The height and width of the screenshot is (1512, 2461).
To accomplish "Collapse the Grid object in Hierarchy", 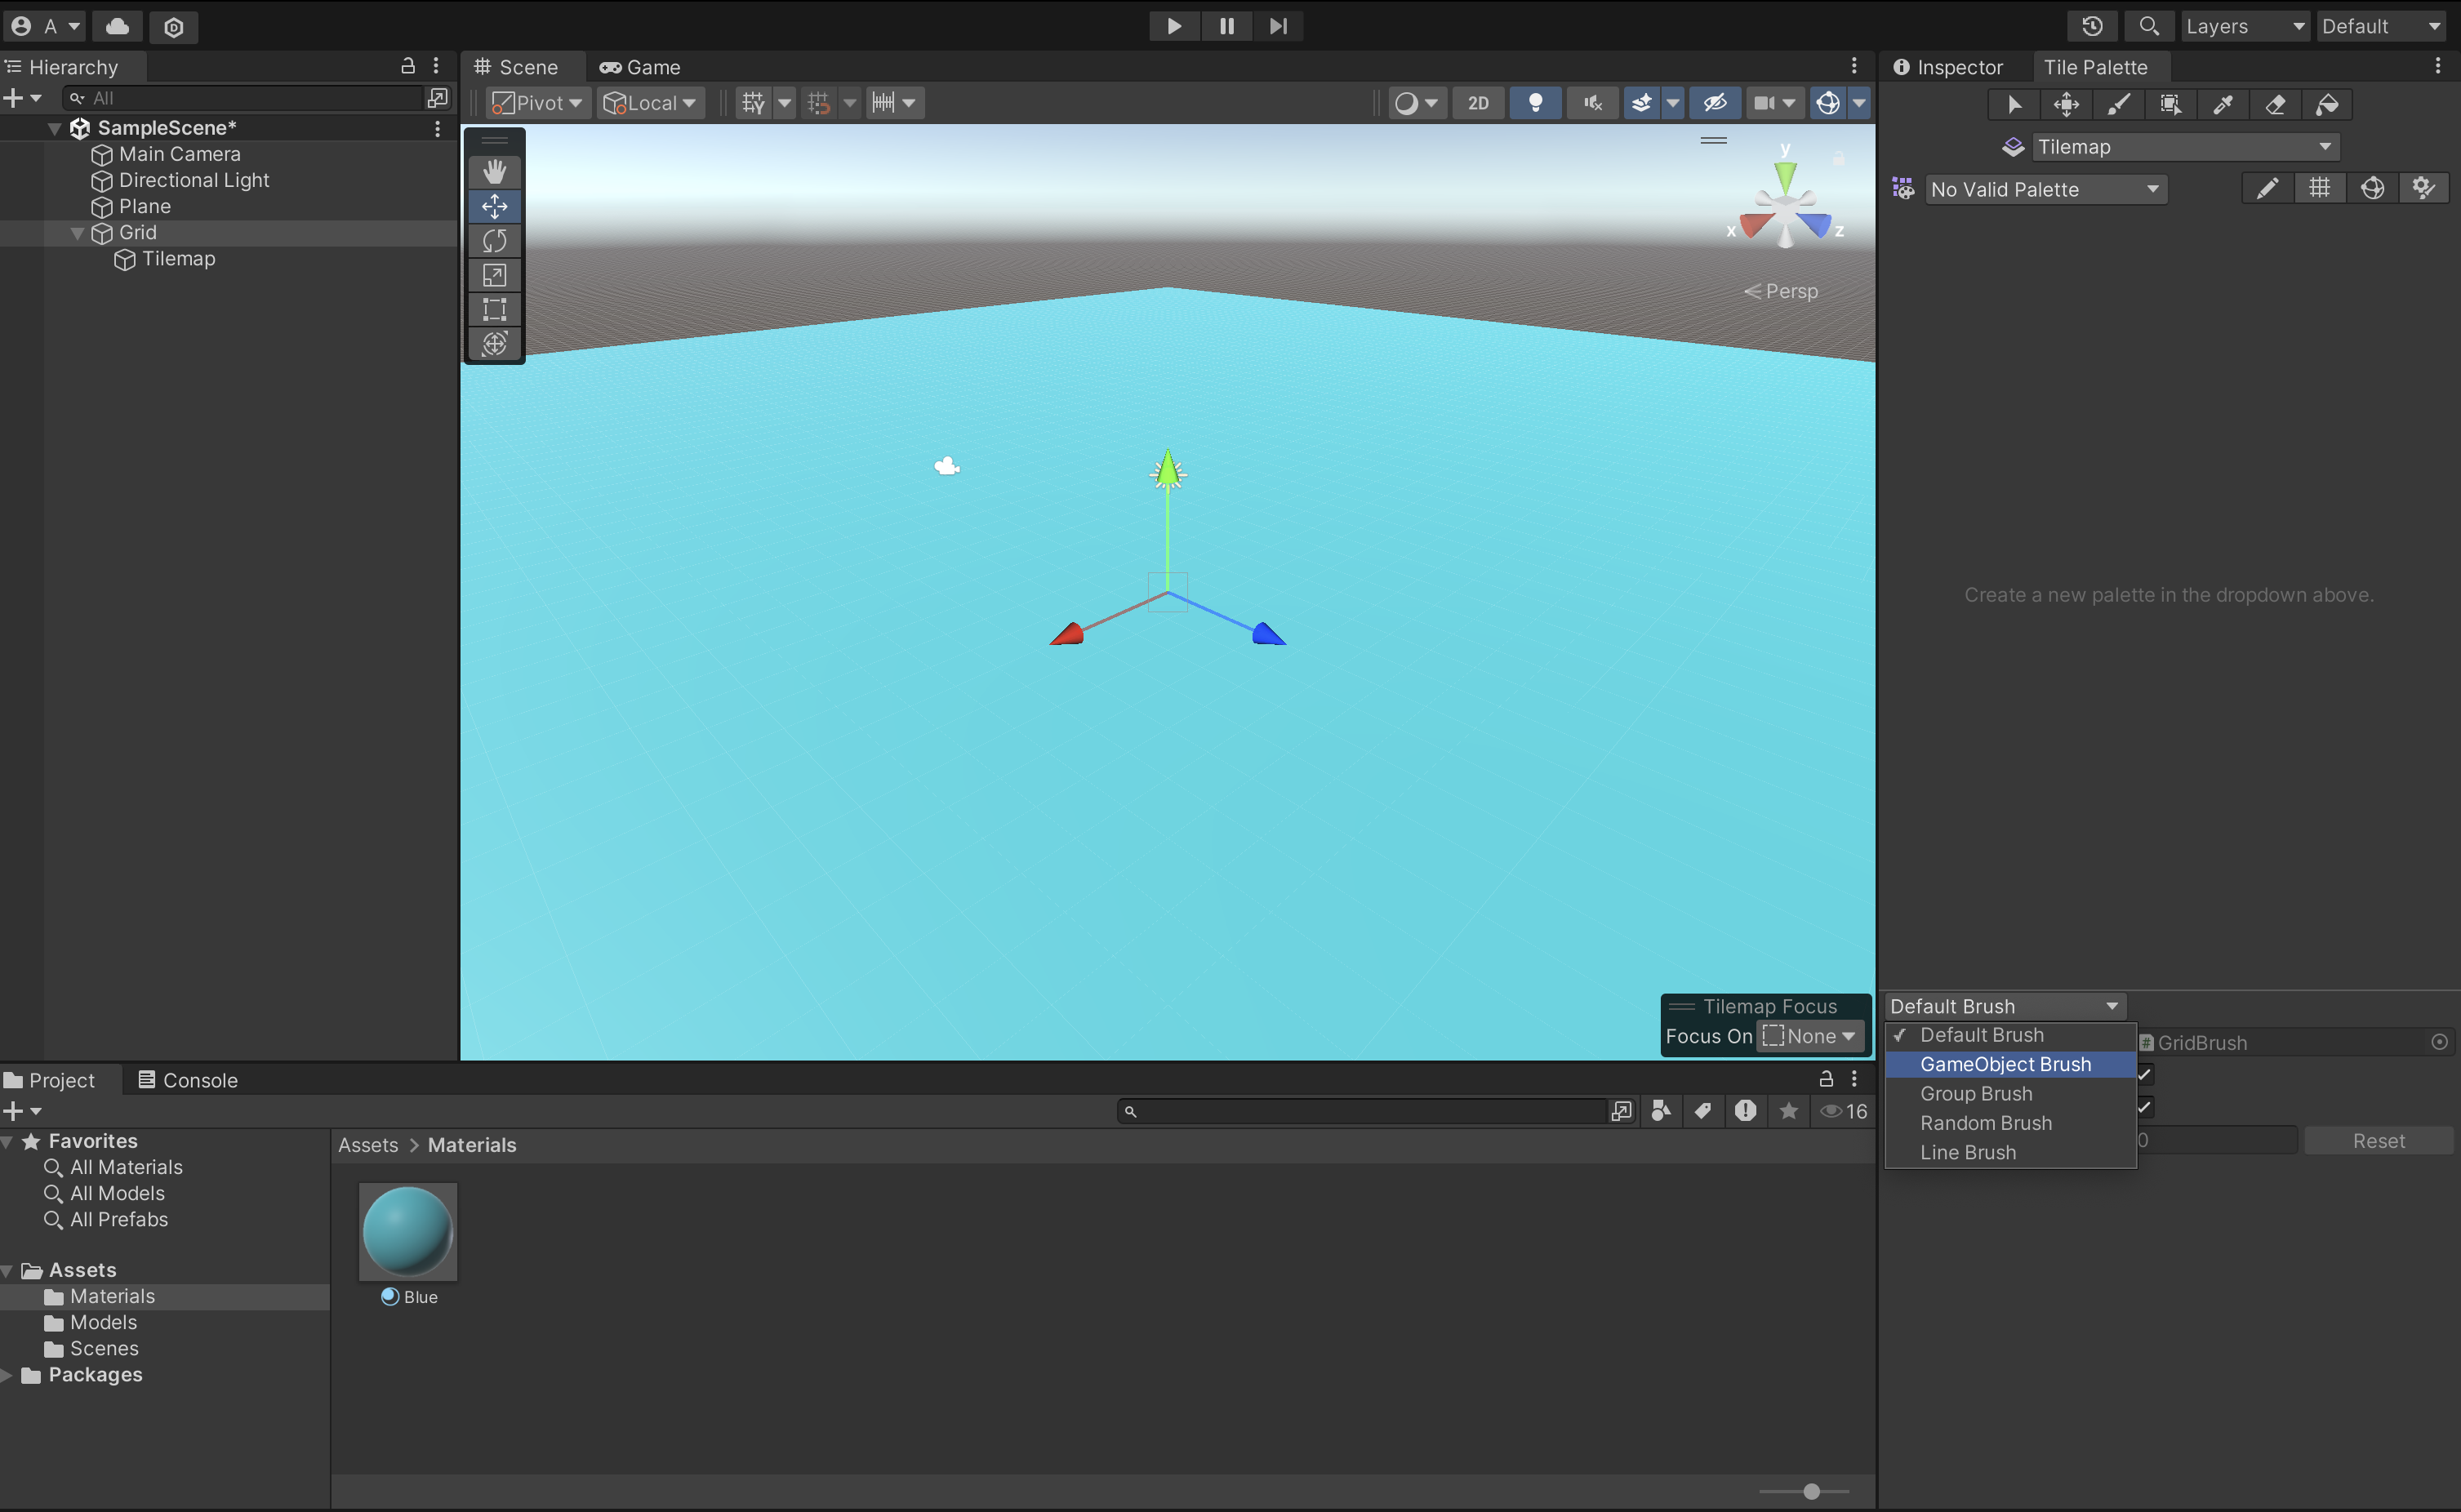I will [77, 233].
